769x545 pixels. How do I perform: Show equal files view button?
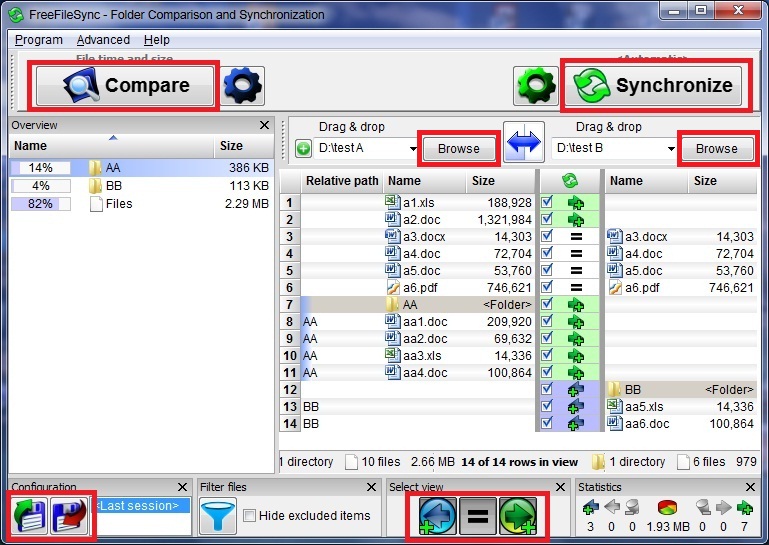click(477, 516)
